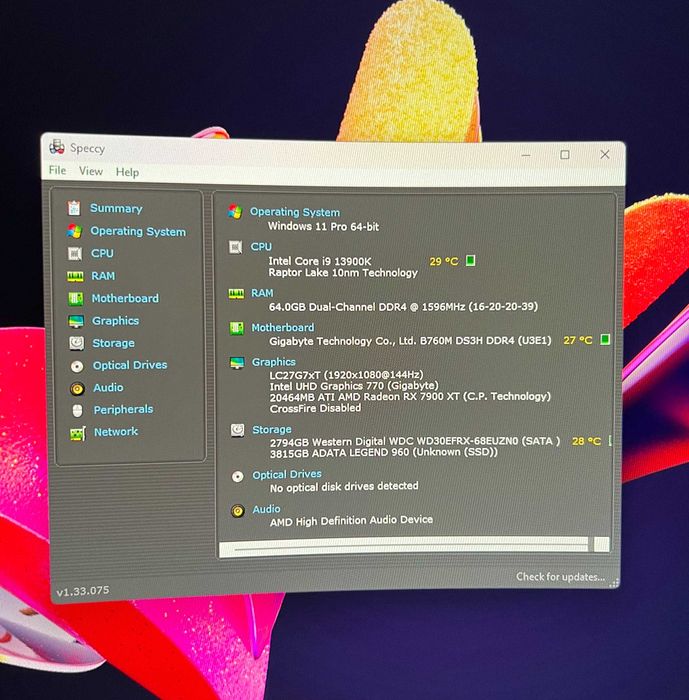Open the Storage heading link in summary
The image size is (689, 700).
[272, 430]
